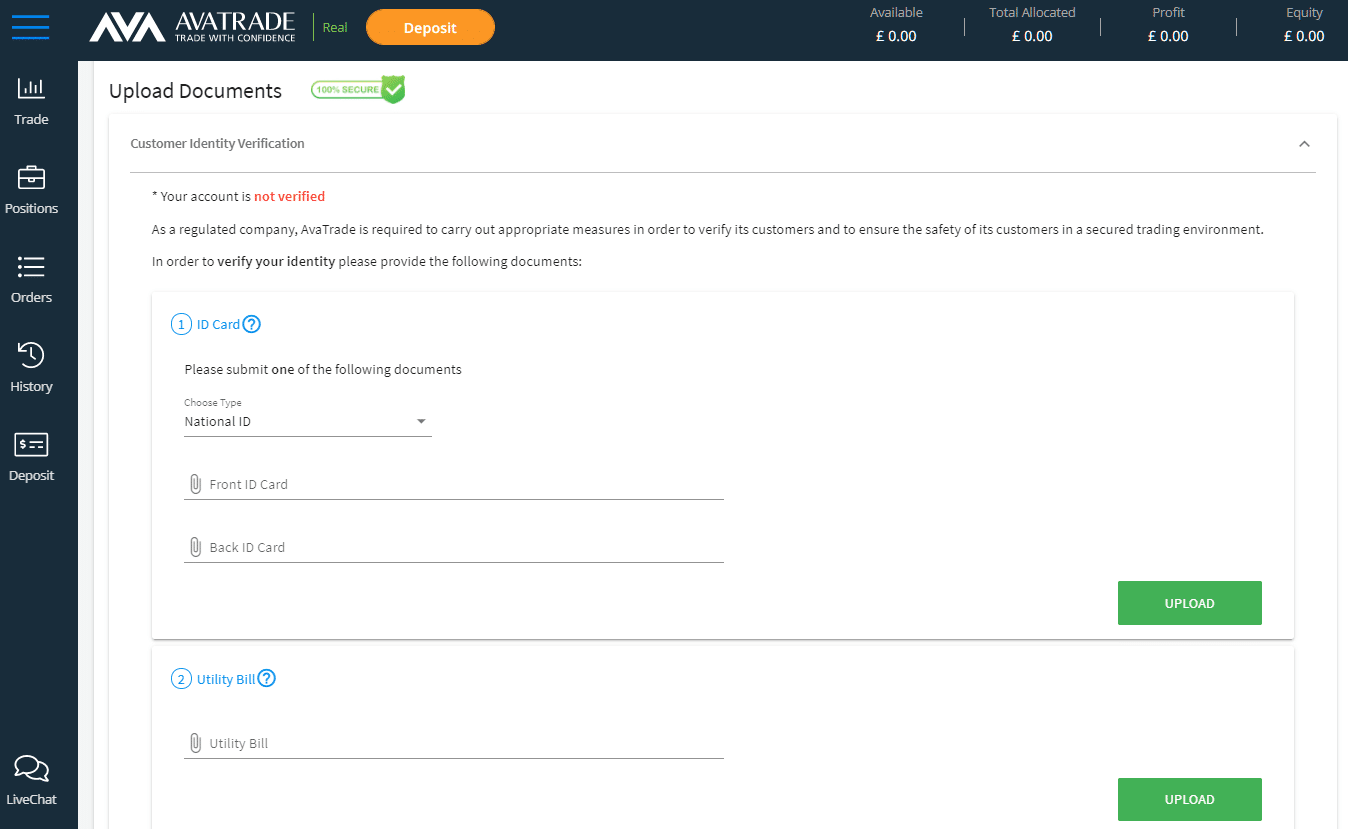Click the Utility Bill help question mark
The height and width of the screenshot is (829, 1348).
tap(266, 677)
